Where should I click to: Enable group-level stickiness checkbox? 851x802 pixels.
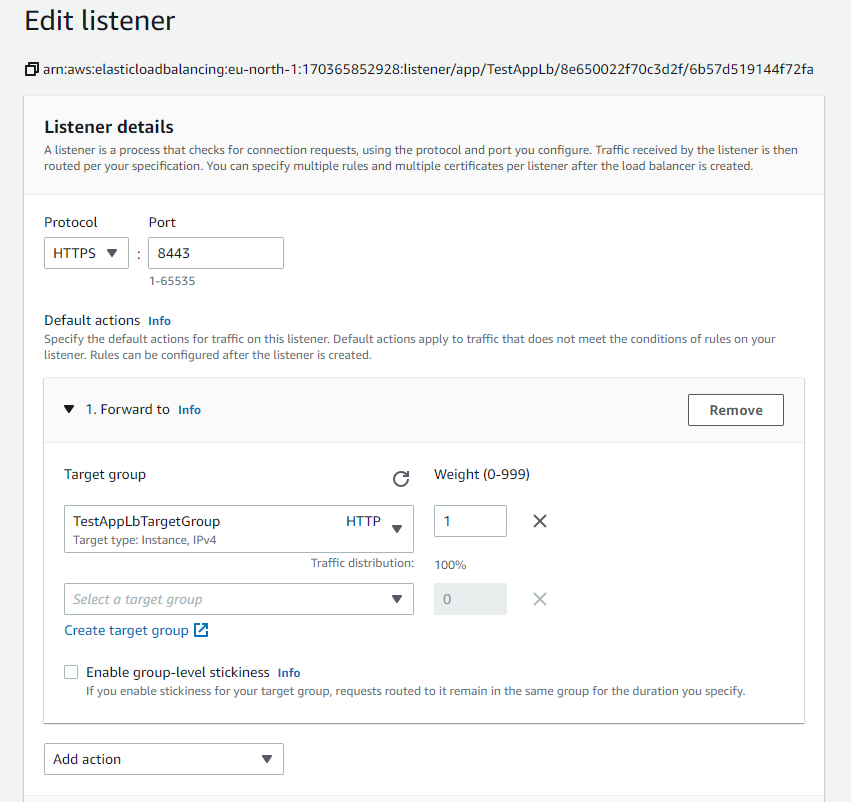coord(71,672)
